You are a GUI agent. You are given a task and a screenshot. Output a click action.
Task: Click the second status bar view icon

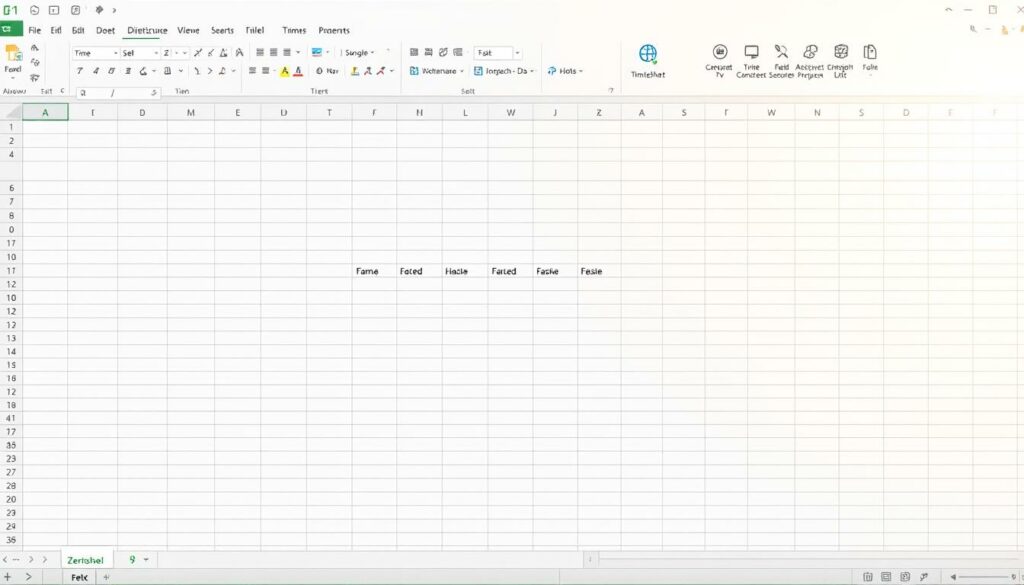pos(886,577)
